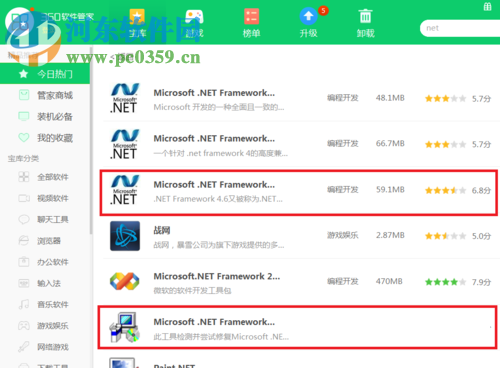This screenshot has width=500, height=368.
Task: Click description '.NET Framework 4.6又被称为.NET...'
Action: 218,199
